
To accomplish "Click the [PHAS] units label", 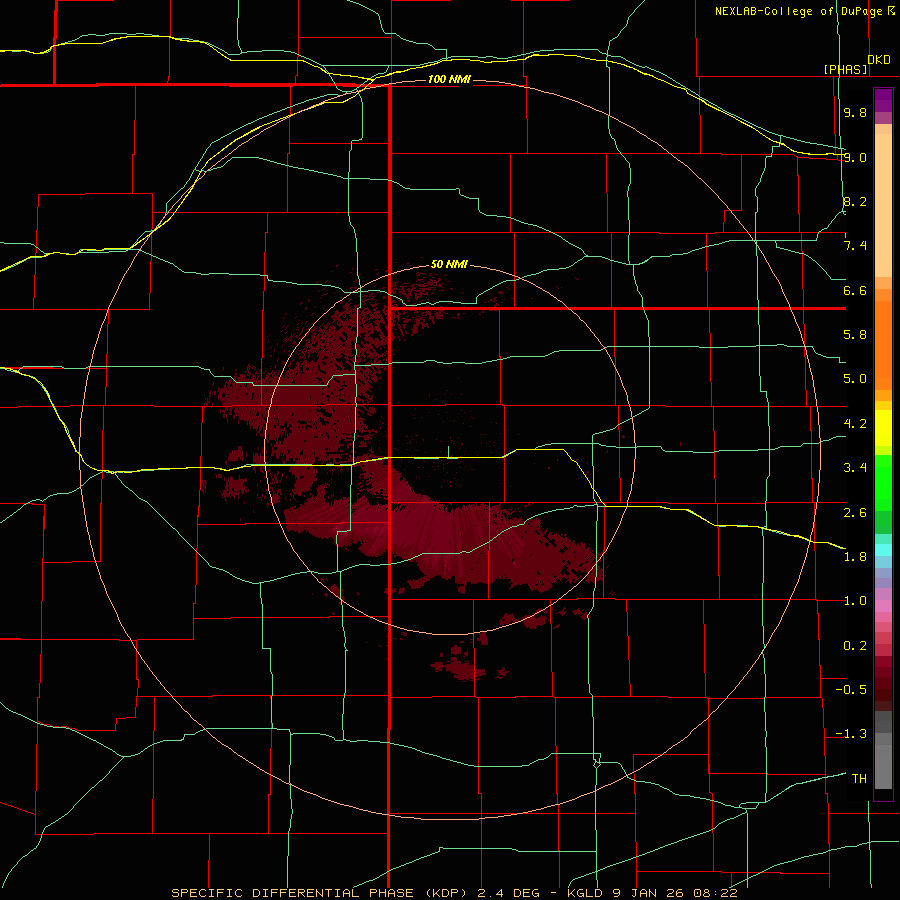I will tap(845, 69).
